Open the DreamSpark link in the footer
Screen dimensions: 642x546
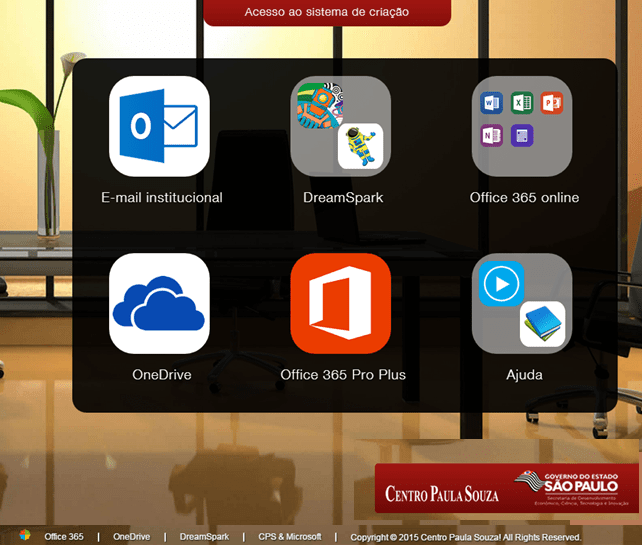tap(204, 537)
